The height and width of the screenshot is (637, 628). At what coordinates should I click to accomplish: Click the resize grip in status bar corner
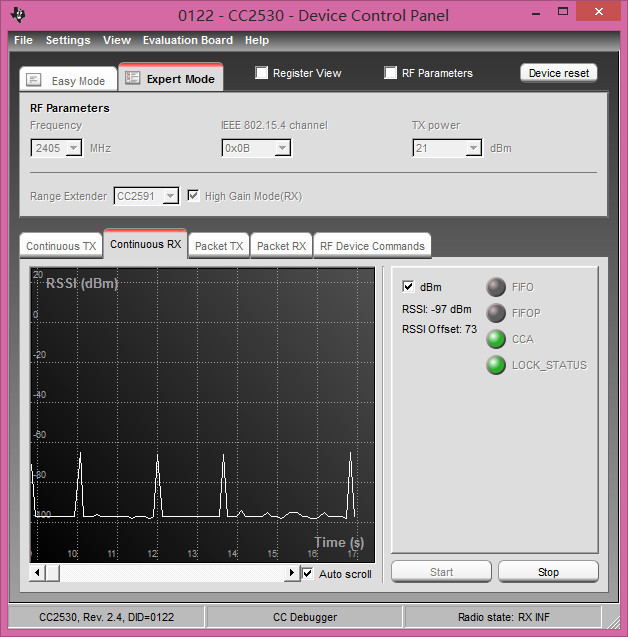pyautogui.click(x=612, y=620)
